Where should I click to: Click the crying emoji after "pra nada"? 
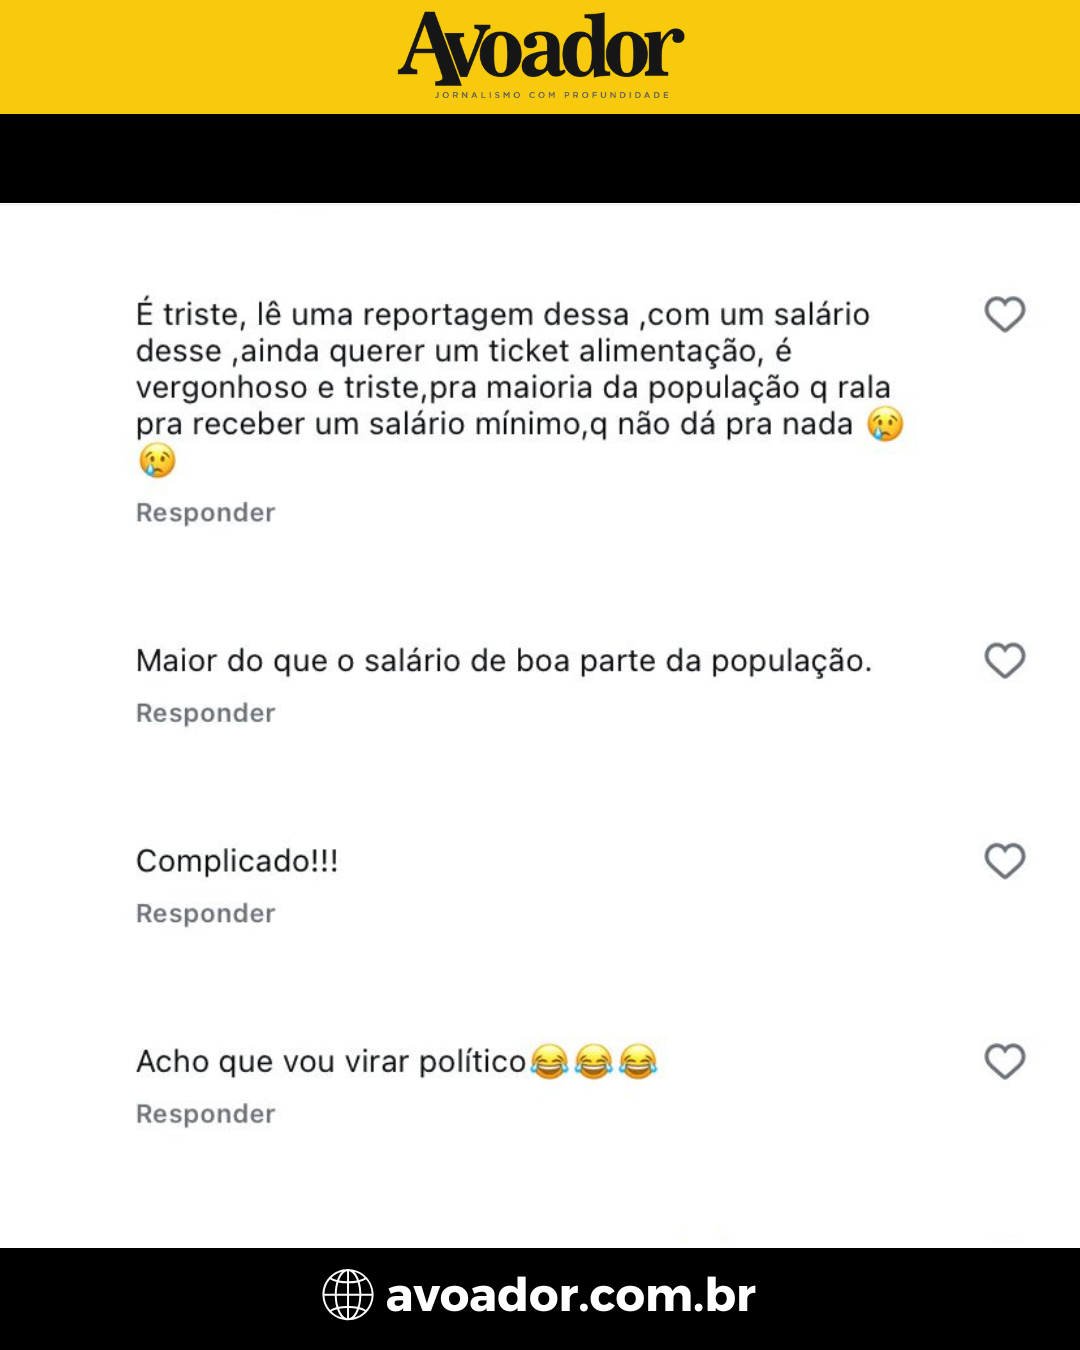coord(885,424)
